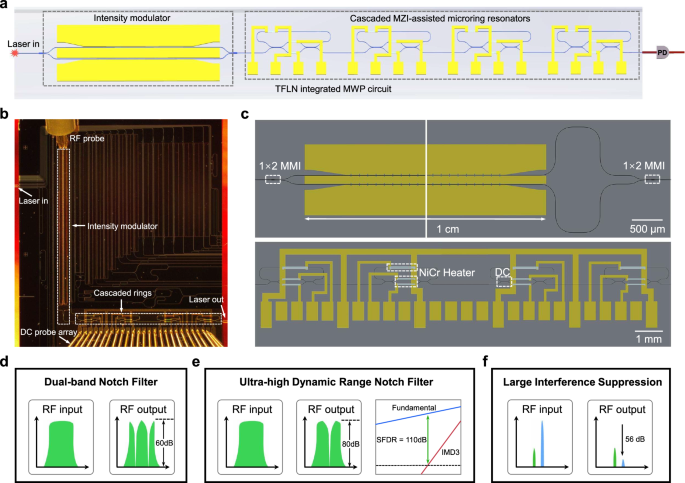
Task: Click the 'SFDR = 110dB' annotation
Action: tap(401, 440)
